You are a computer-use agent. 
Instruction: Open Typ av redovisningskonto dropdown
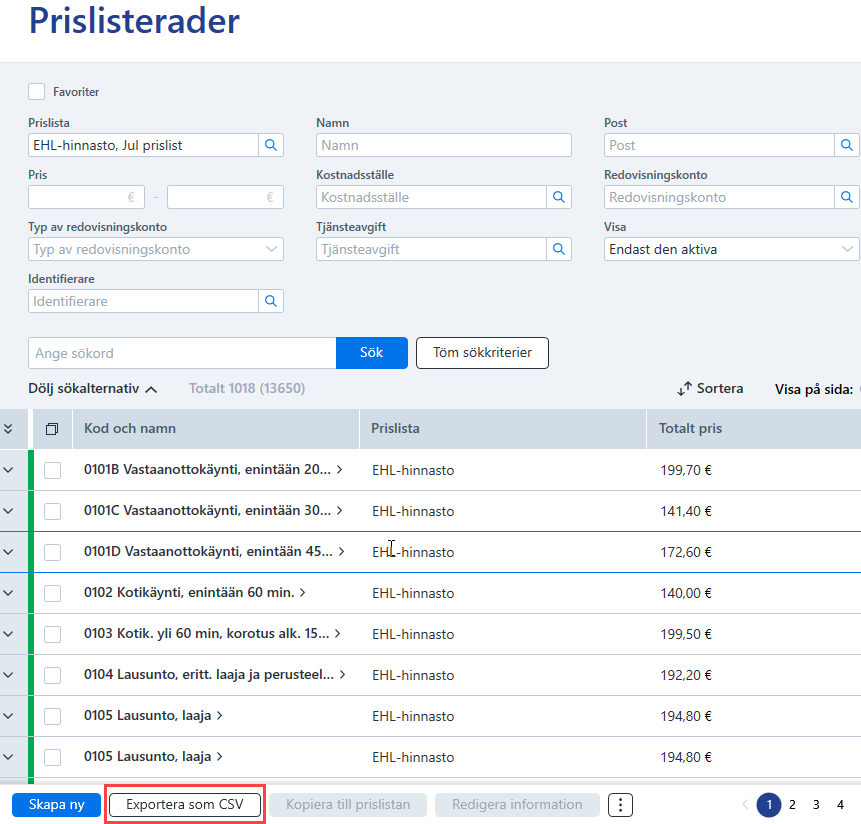(156, 249)
